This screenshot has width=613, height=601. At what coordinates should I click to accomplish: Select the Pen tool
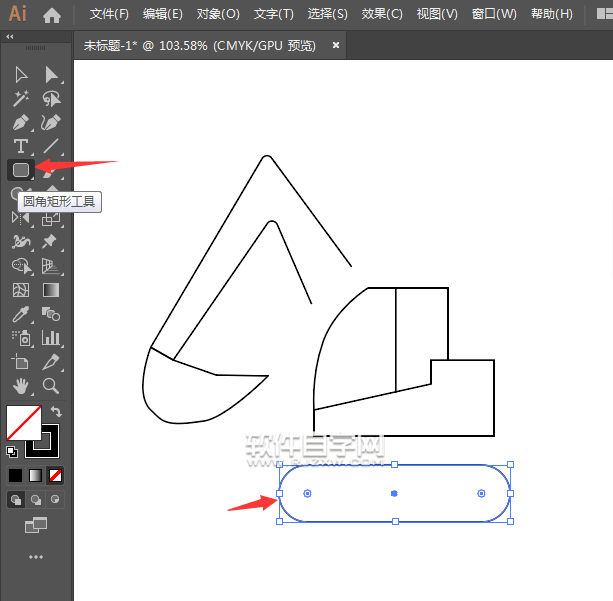21,123
